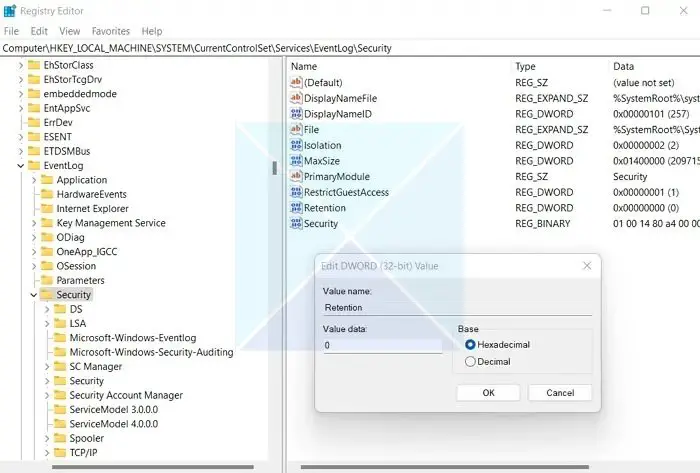Click the PrimaryModule string value icon
Screen dimensions: 700x473
tap(296, 176)
